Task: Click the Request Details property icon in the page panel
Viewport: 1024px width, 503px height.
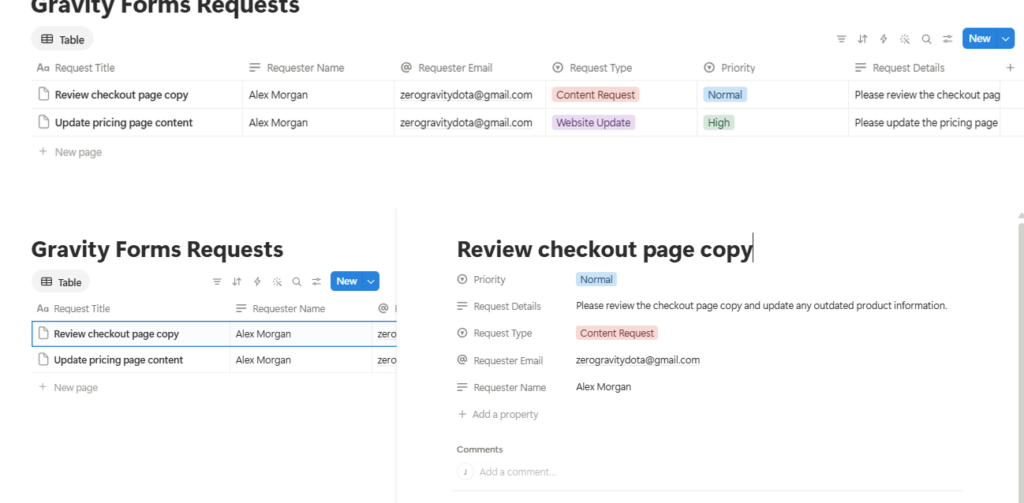Action: click(462, 306)
